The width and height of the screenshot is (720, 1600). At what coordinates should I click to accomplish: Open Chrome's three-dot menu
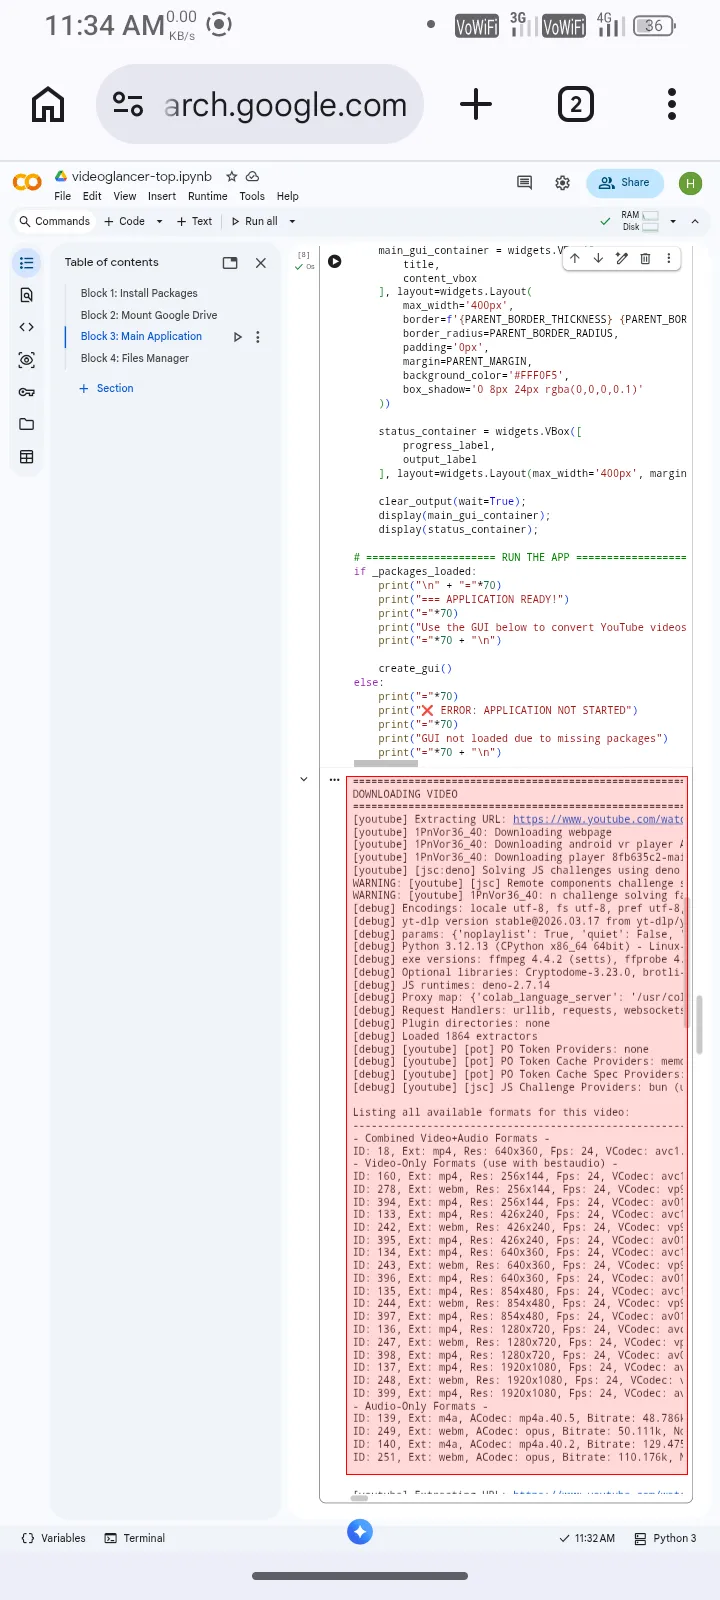point(672,104)
